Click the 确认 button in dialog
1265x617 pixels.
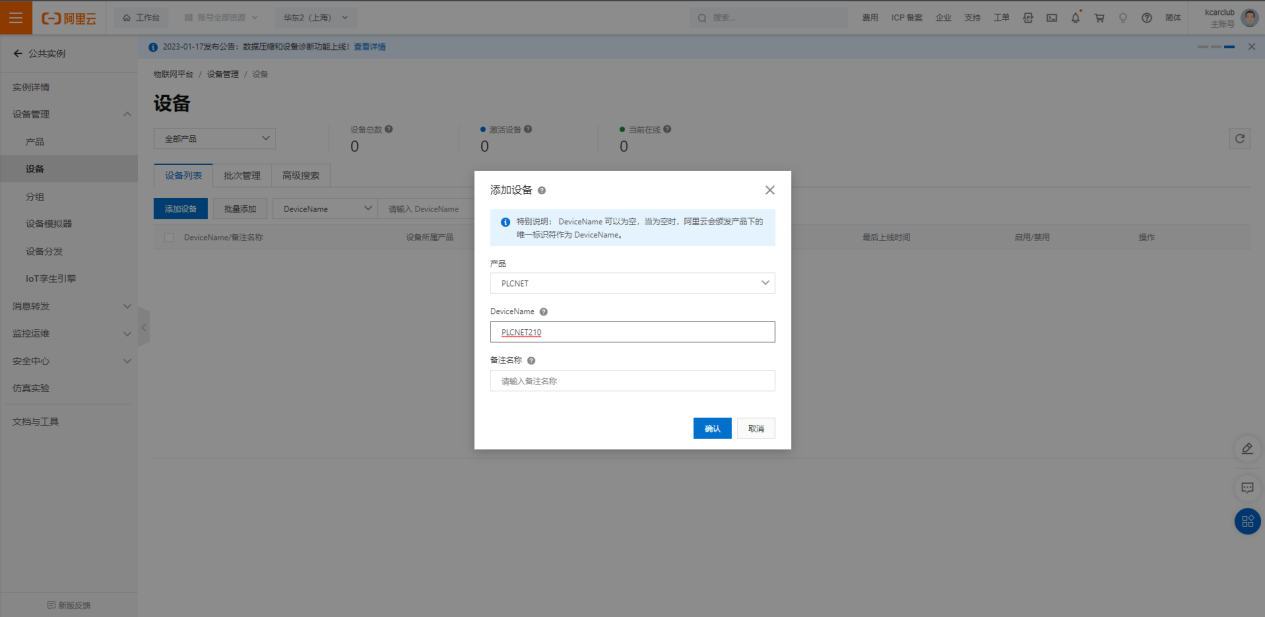712,428
